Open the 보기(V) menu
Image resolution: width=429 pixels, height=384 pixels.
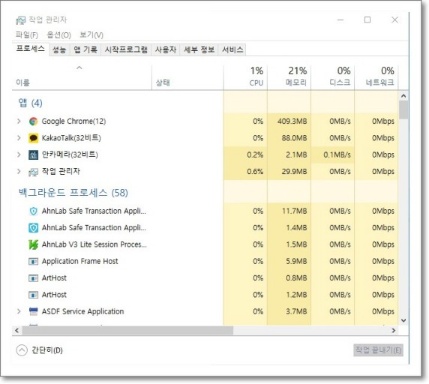tap(91, 35)
